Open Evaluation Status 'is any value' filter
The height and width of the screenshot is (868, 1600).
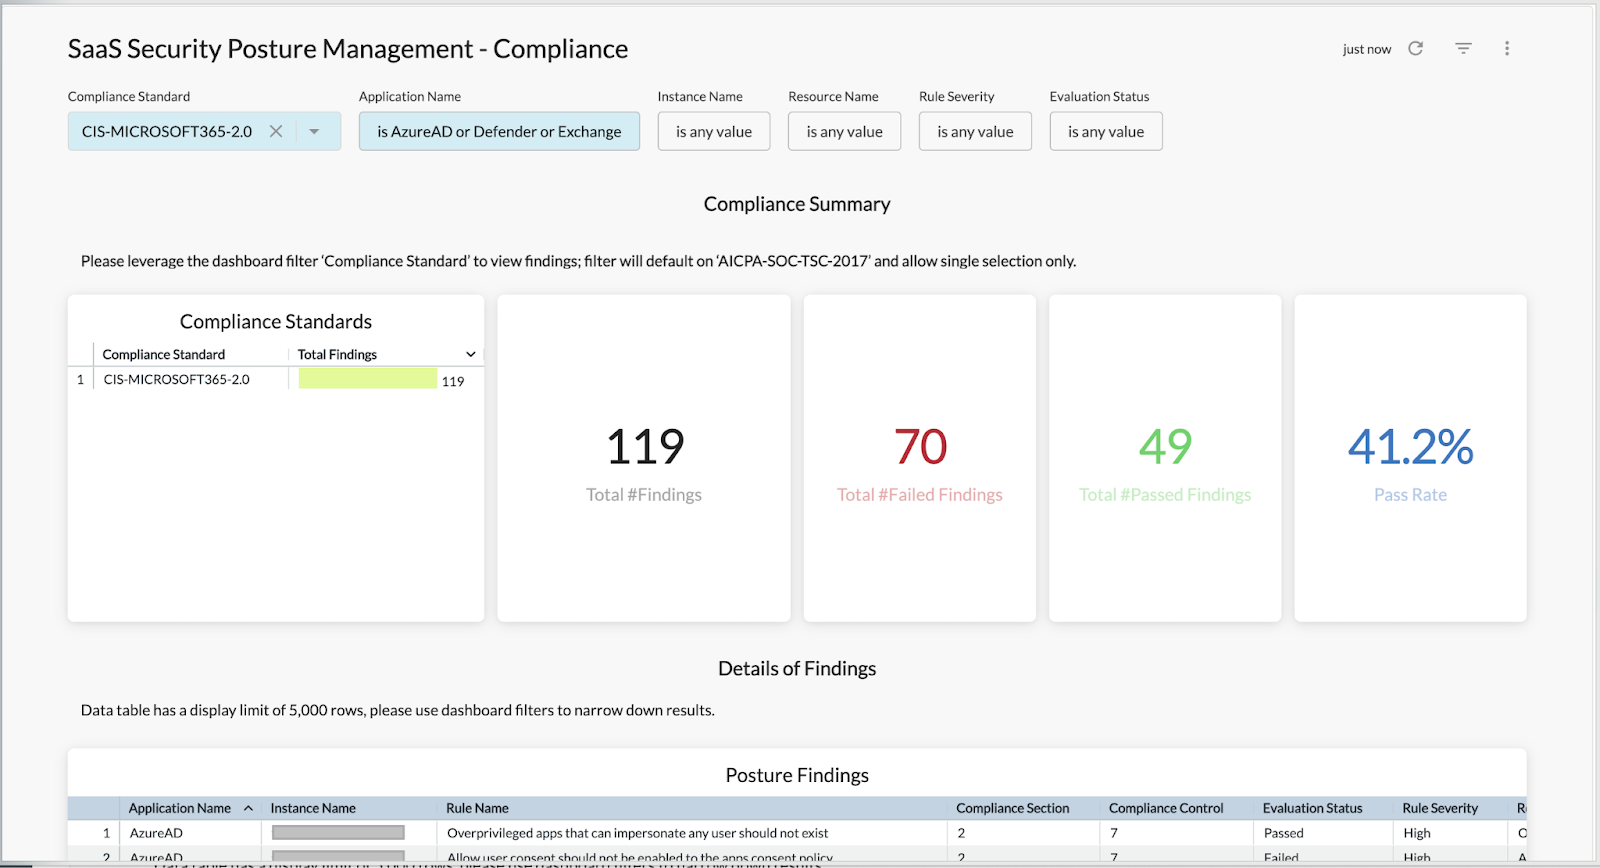(x=1106, y=131)
